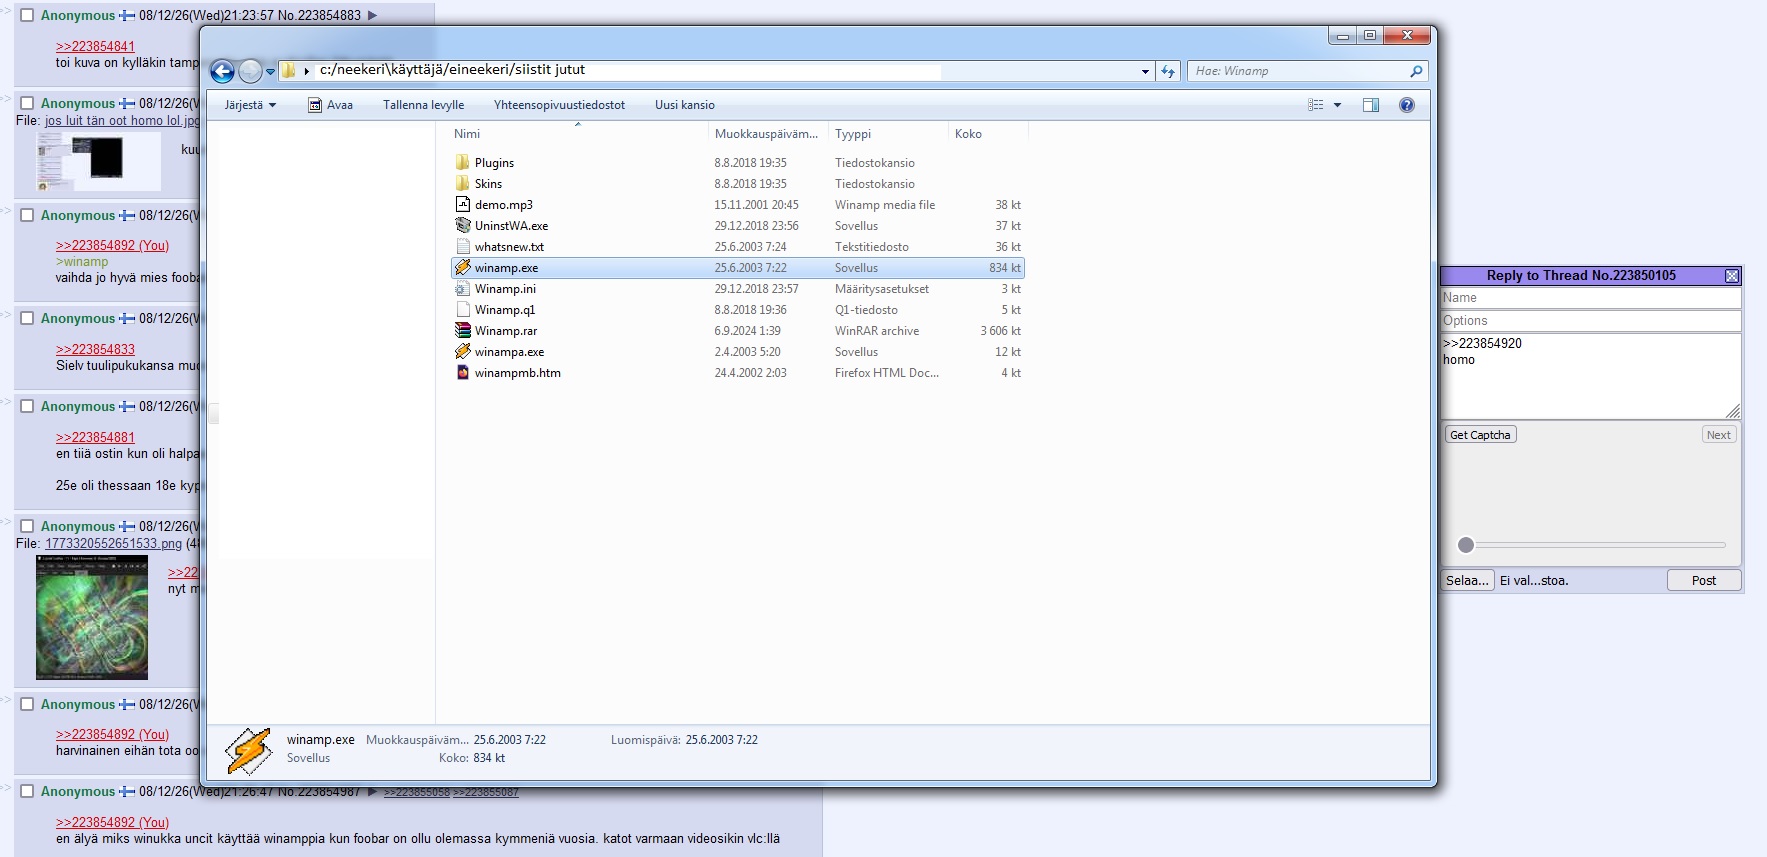Screen dimensions: 1767x857
Task: Click the Name field in reply form
Action: (1591, 298)
